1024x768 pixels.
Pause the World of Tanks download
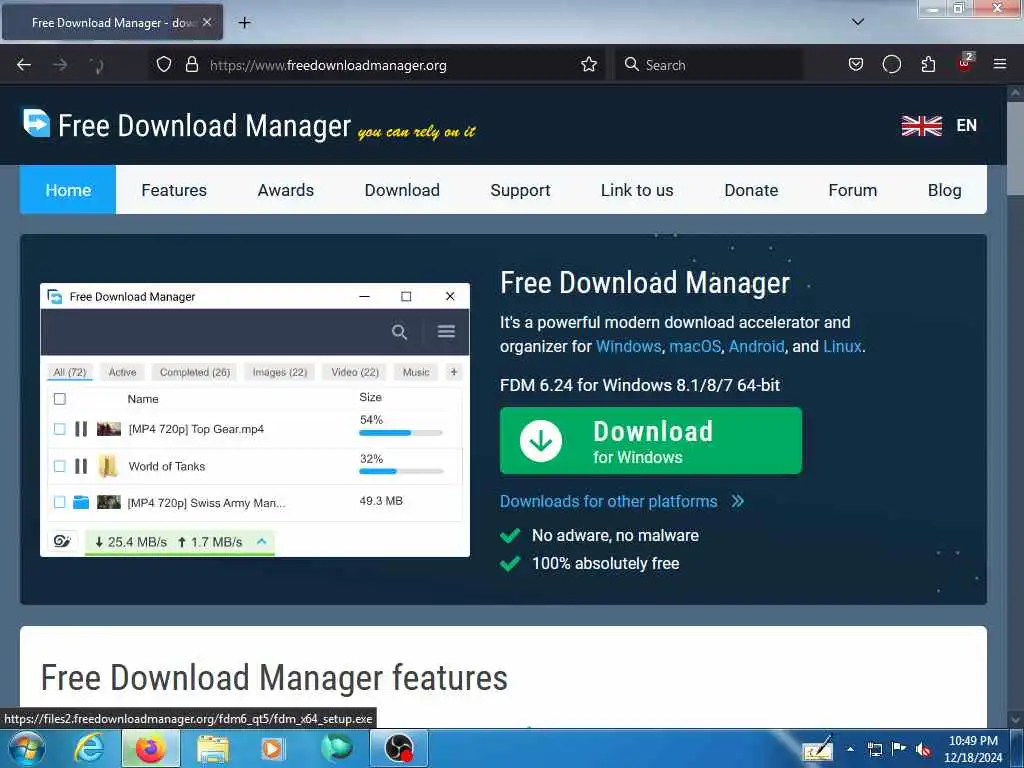[x=81, y=466]
